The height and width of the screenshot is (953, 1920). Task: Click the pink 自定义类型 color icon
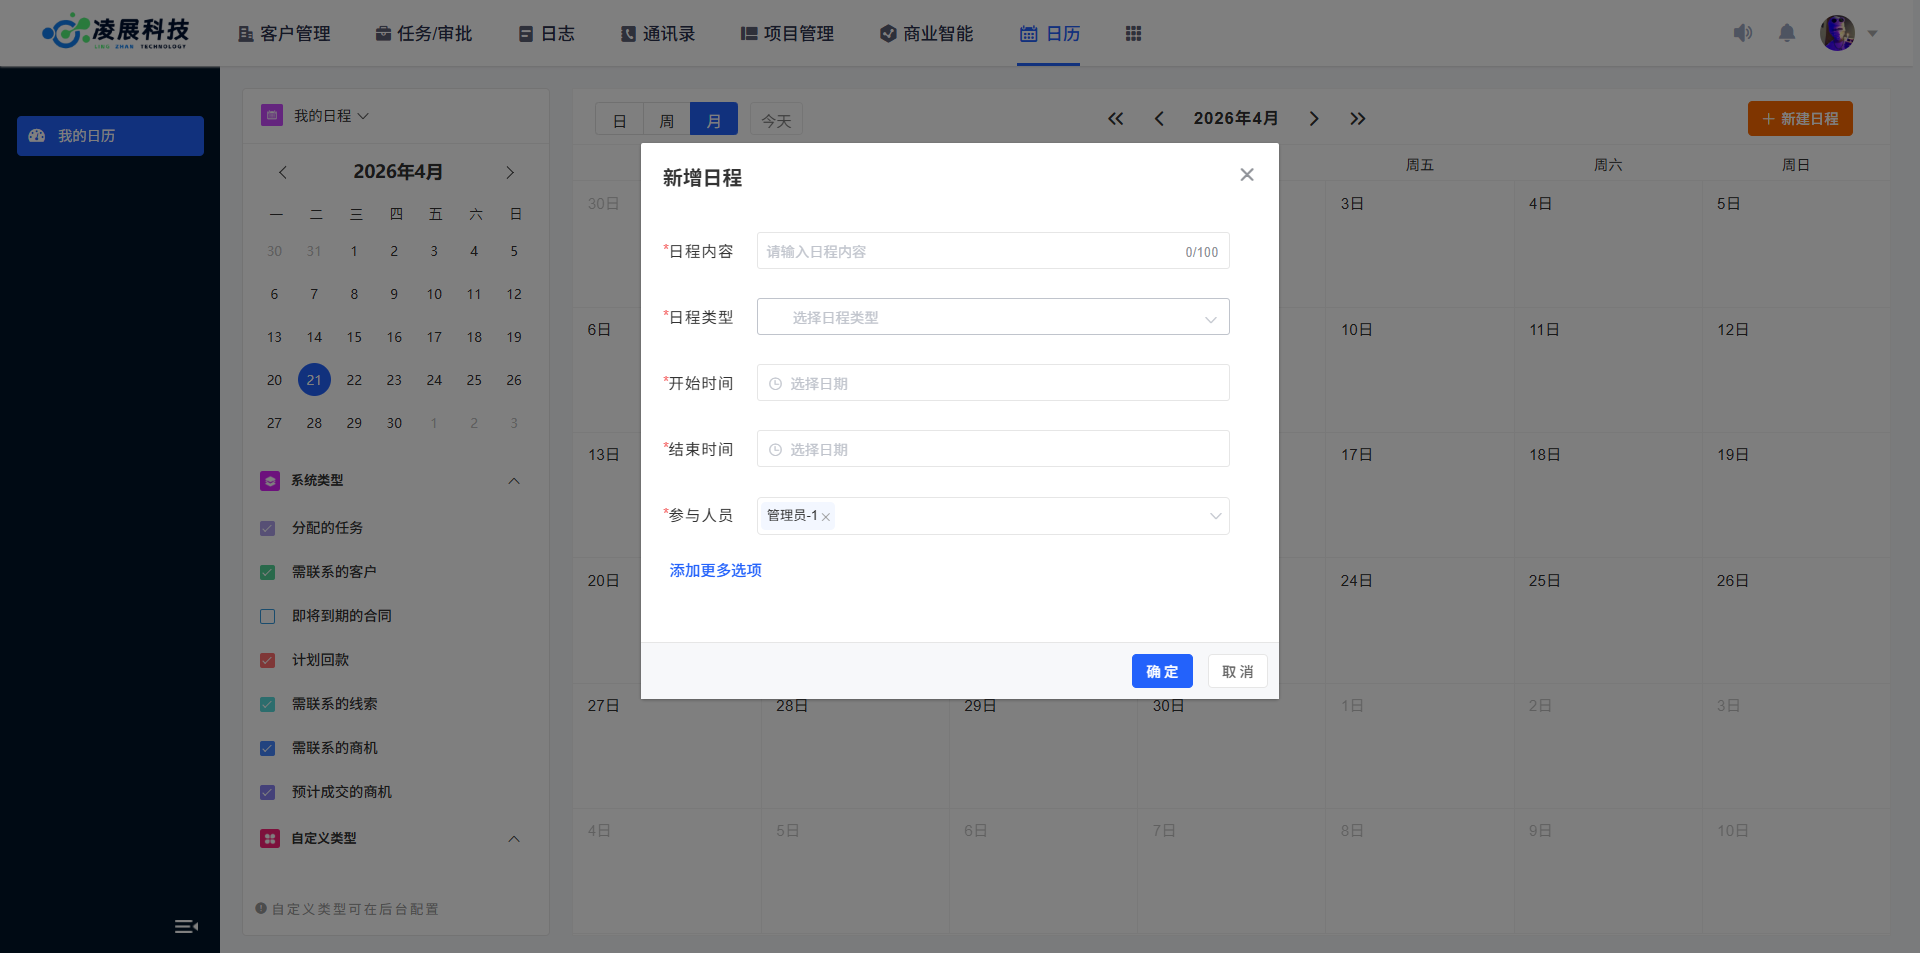270,838
